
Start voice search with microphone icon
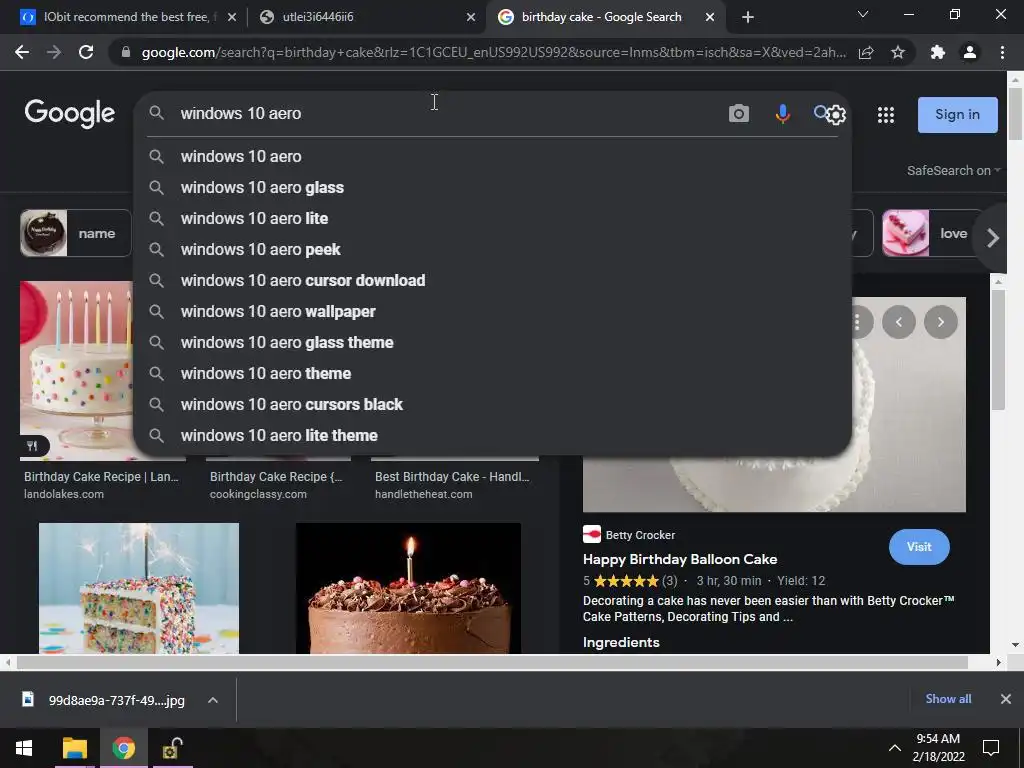point(782,114)
